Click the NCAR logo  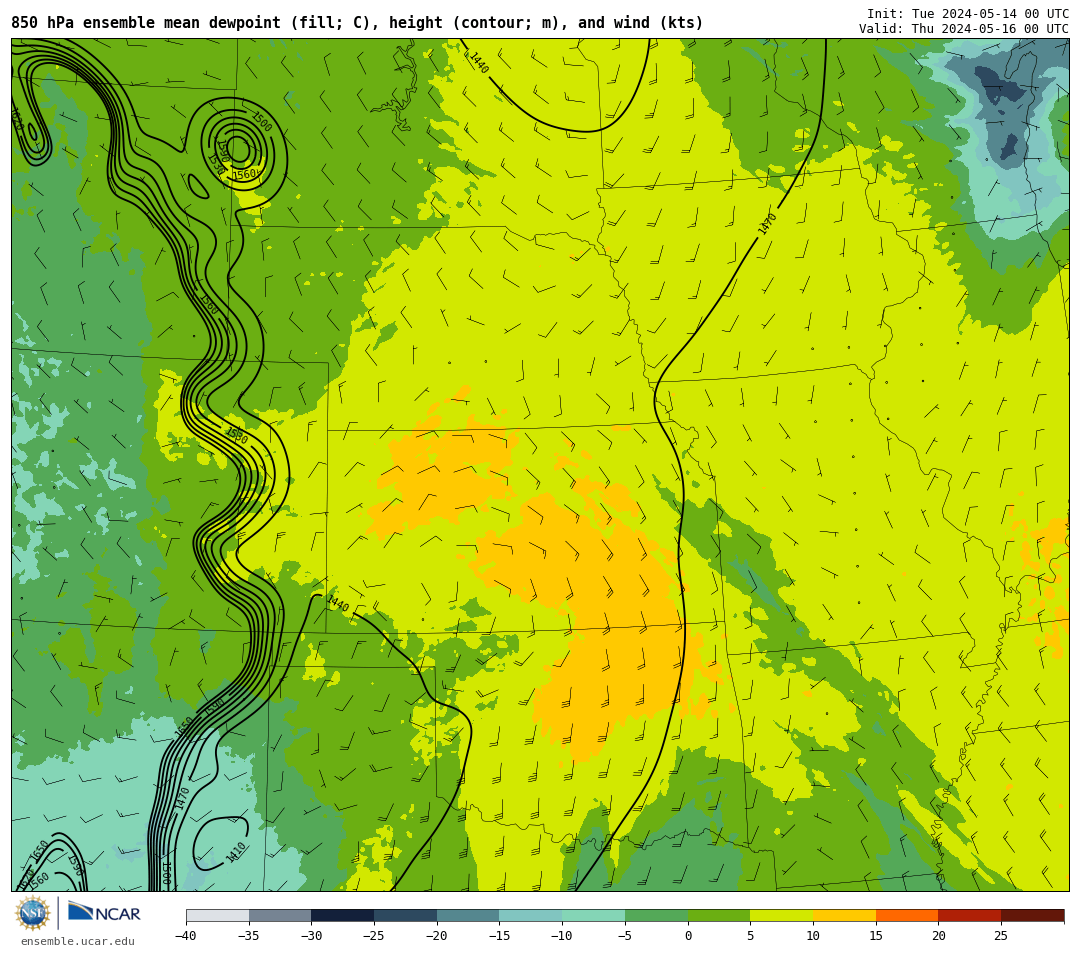pyautogui.click(x=104, y=913)
